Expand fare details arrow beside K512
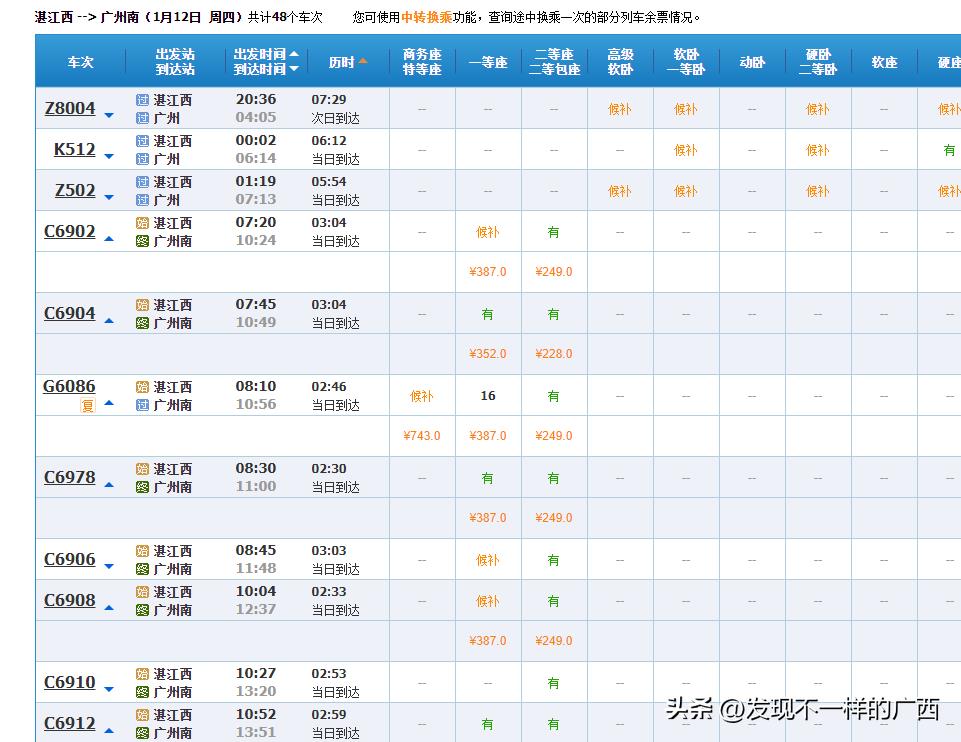Viewport: 961px width, 742px height. point(109,157)
